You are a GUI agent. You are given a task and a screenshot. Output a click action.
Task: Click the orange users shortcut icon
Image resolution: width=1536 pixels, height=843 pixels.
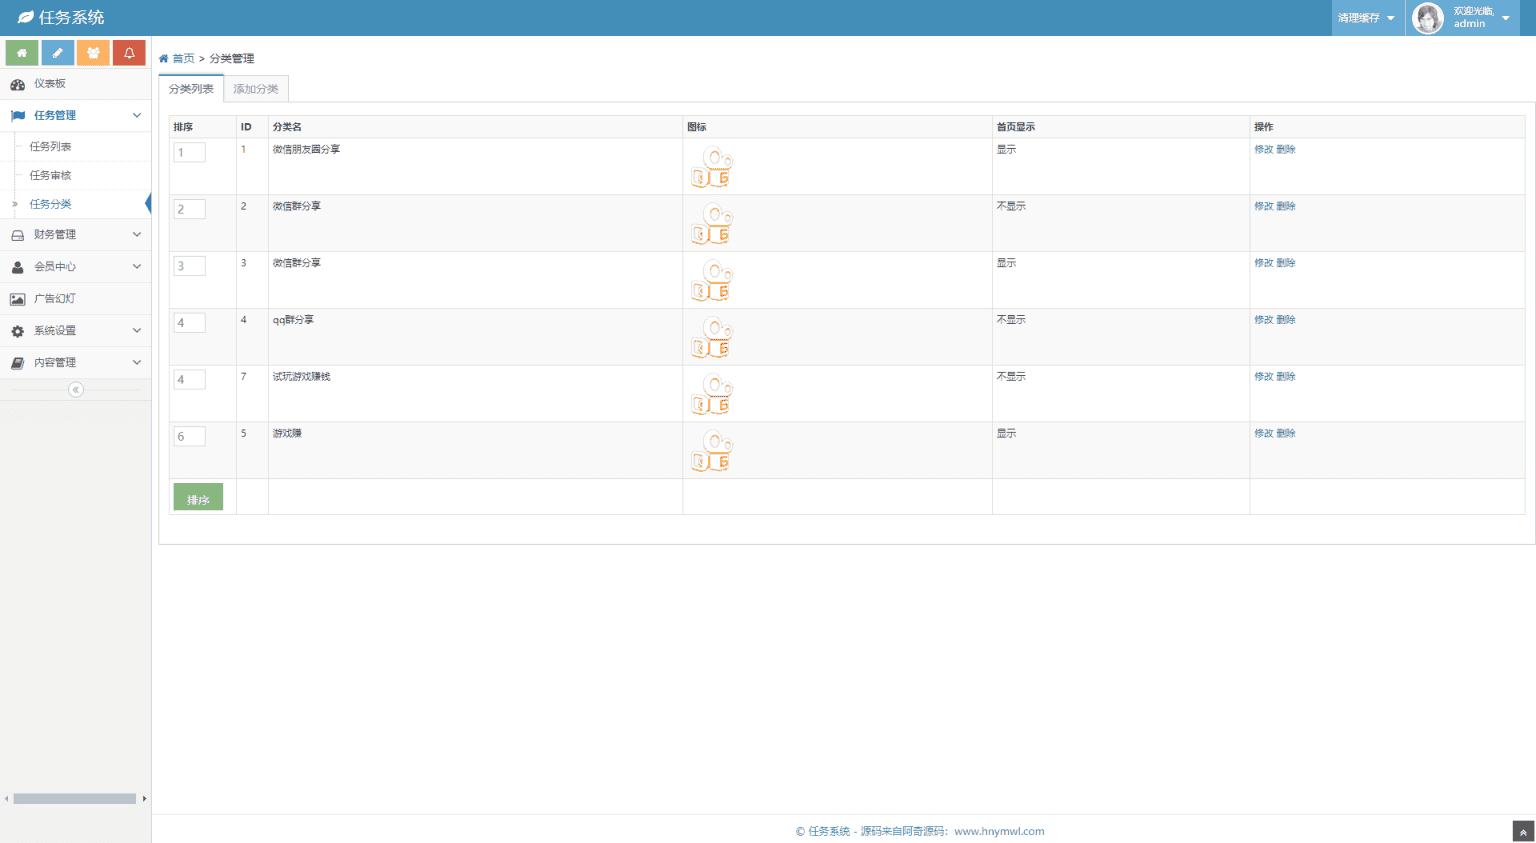[93, 53]
